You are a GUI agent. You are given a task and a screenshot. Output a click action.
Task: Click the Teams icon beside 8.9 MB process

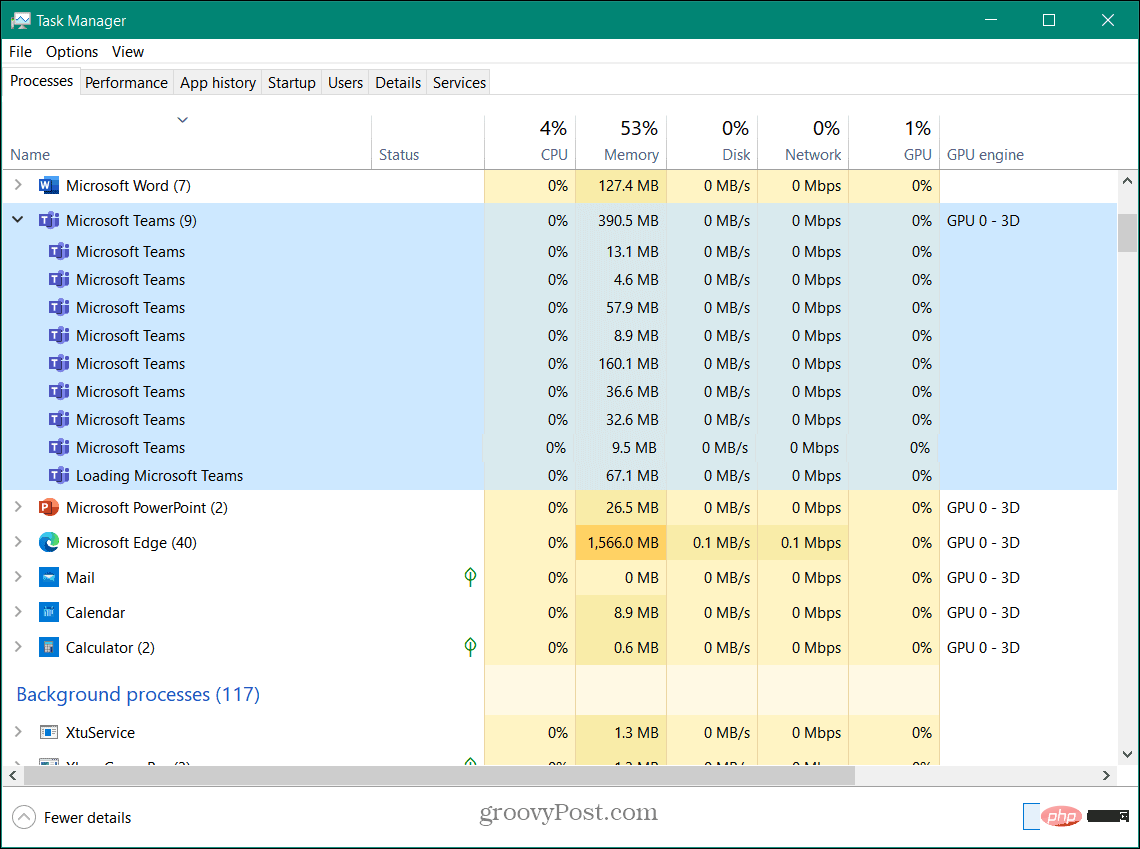59,335
